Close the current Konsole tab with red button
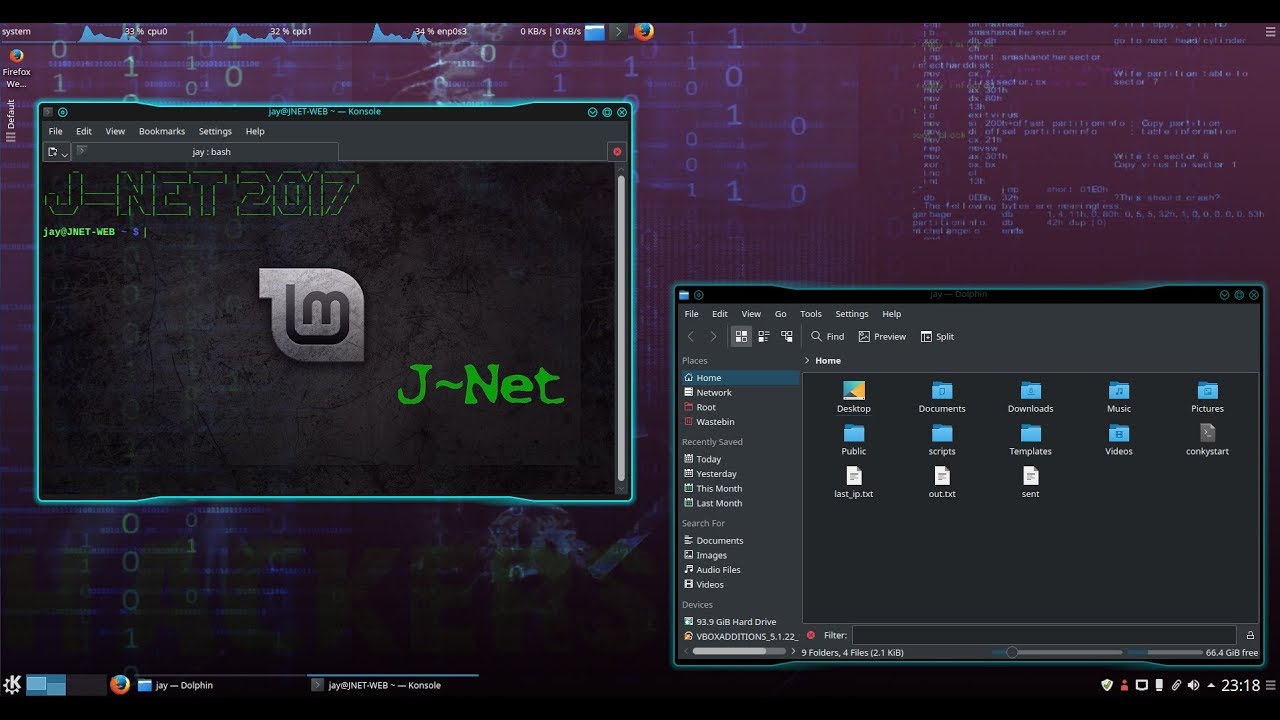1280x720 pixels. coord(617,152)
